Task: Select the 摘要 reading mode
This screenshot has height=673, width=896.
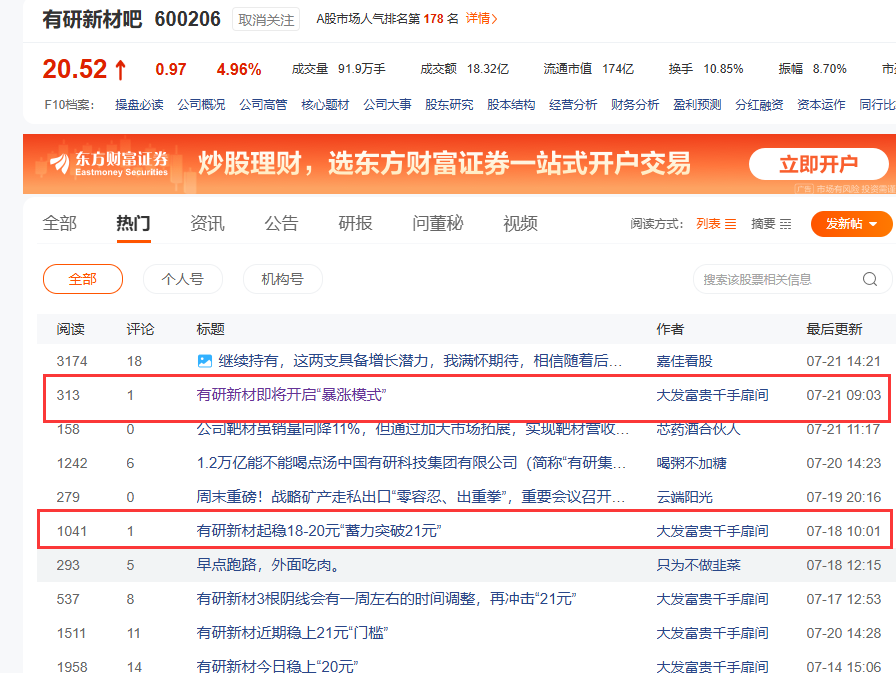Action: tap(771, 223)
